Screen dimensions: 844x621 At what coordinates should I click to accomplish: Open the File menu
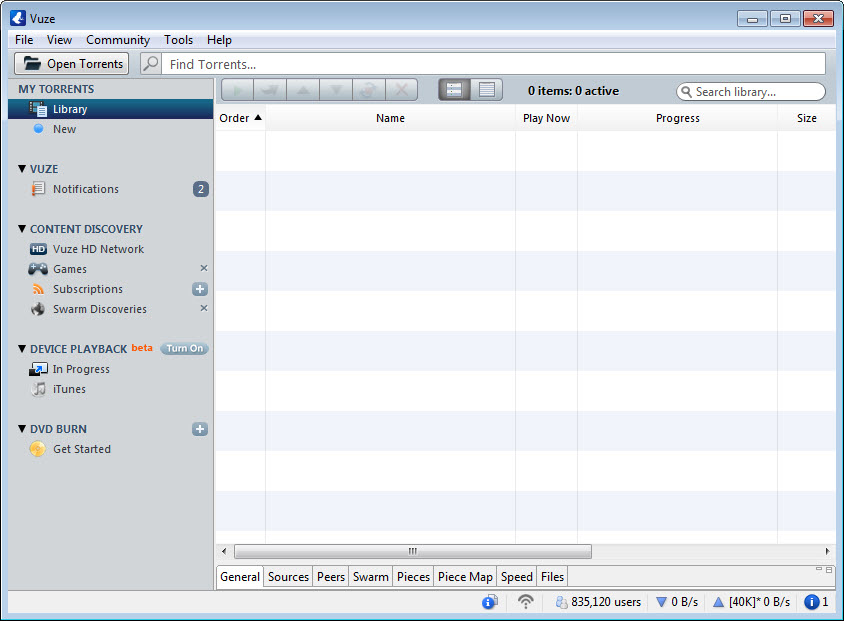24,40
